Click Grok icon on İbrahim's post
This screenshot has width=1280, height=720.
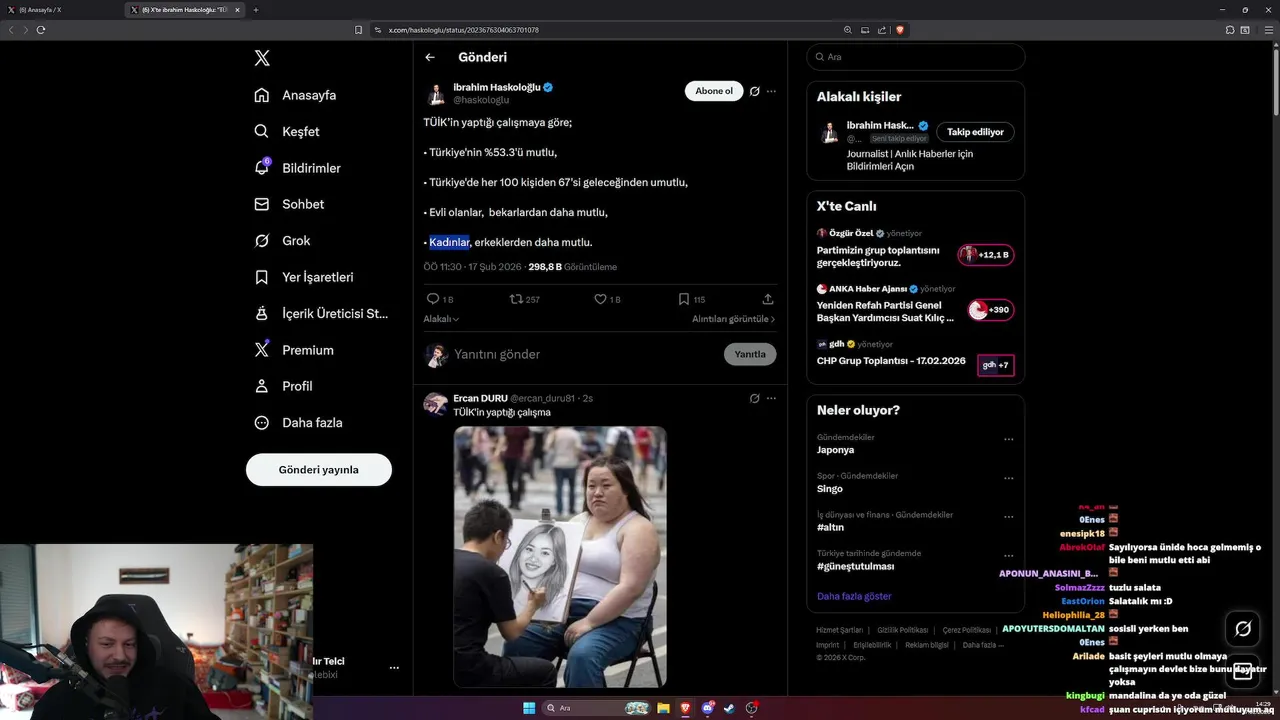[x=755, y=91]
